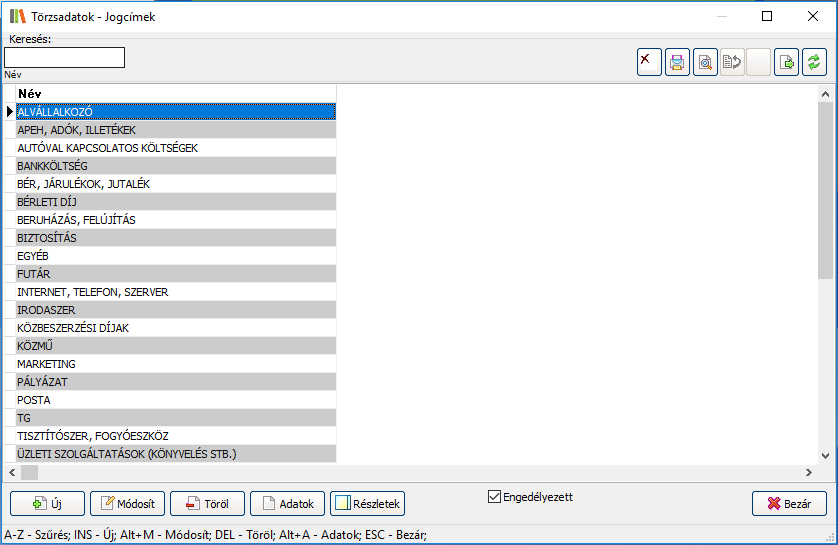
Task: Click the printer icon in toolbar
Action: pos(677,62)
